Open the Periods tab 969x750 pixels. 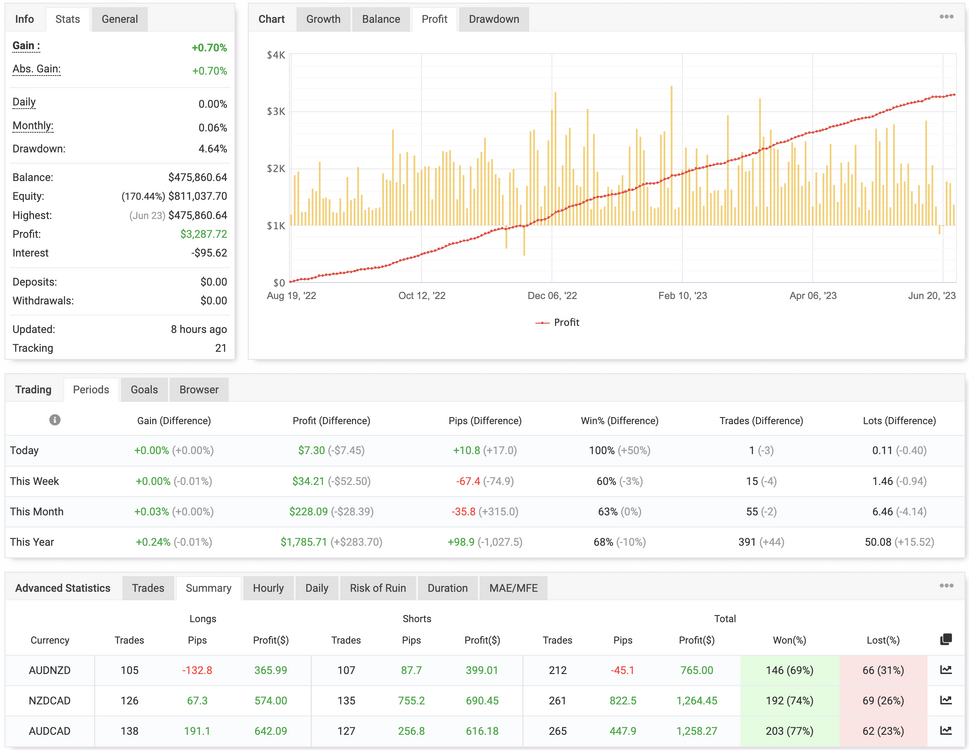coord(91,390)
